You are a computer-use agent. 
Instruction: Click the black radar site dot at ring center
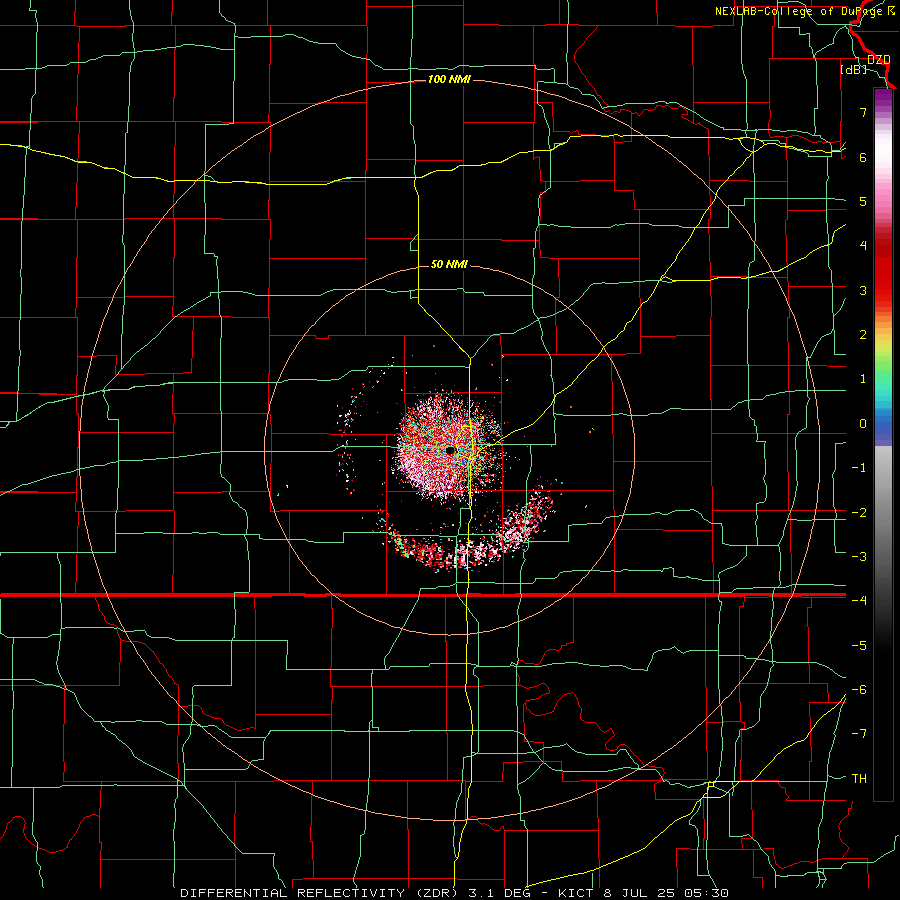tap(451, 451)
